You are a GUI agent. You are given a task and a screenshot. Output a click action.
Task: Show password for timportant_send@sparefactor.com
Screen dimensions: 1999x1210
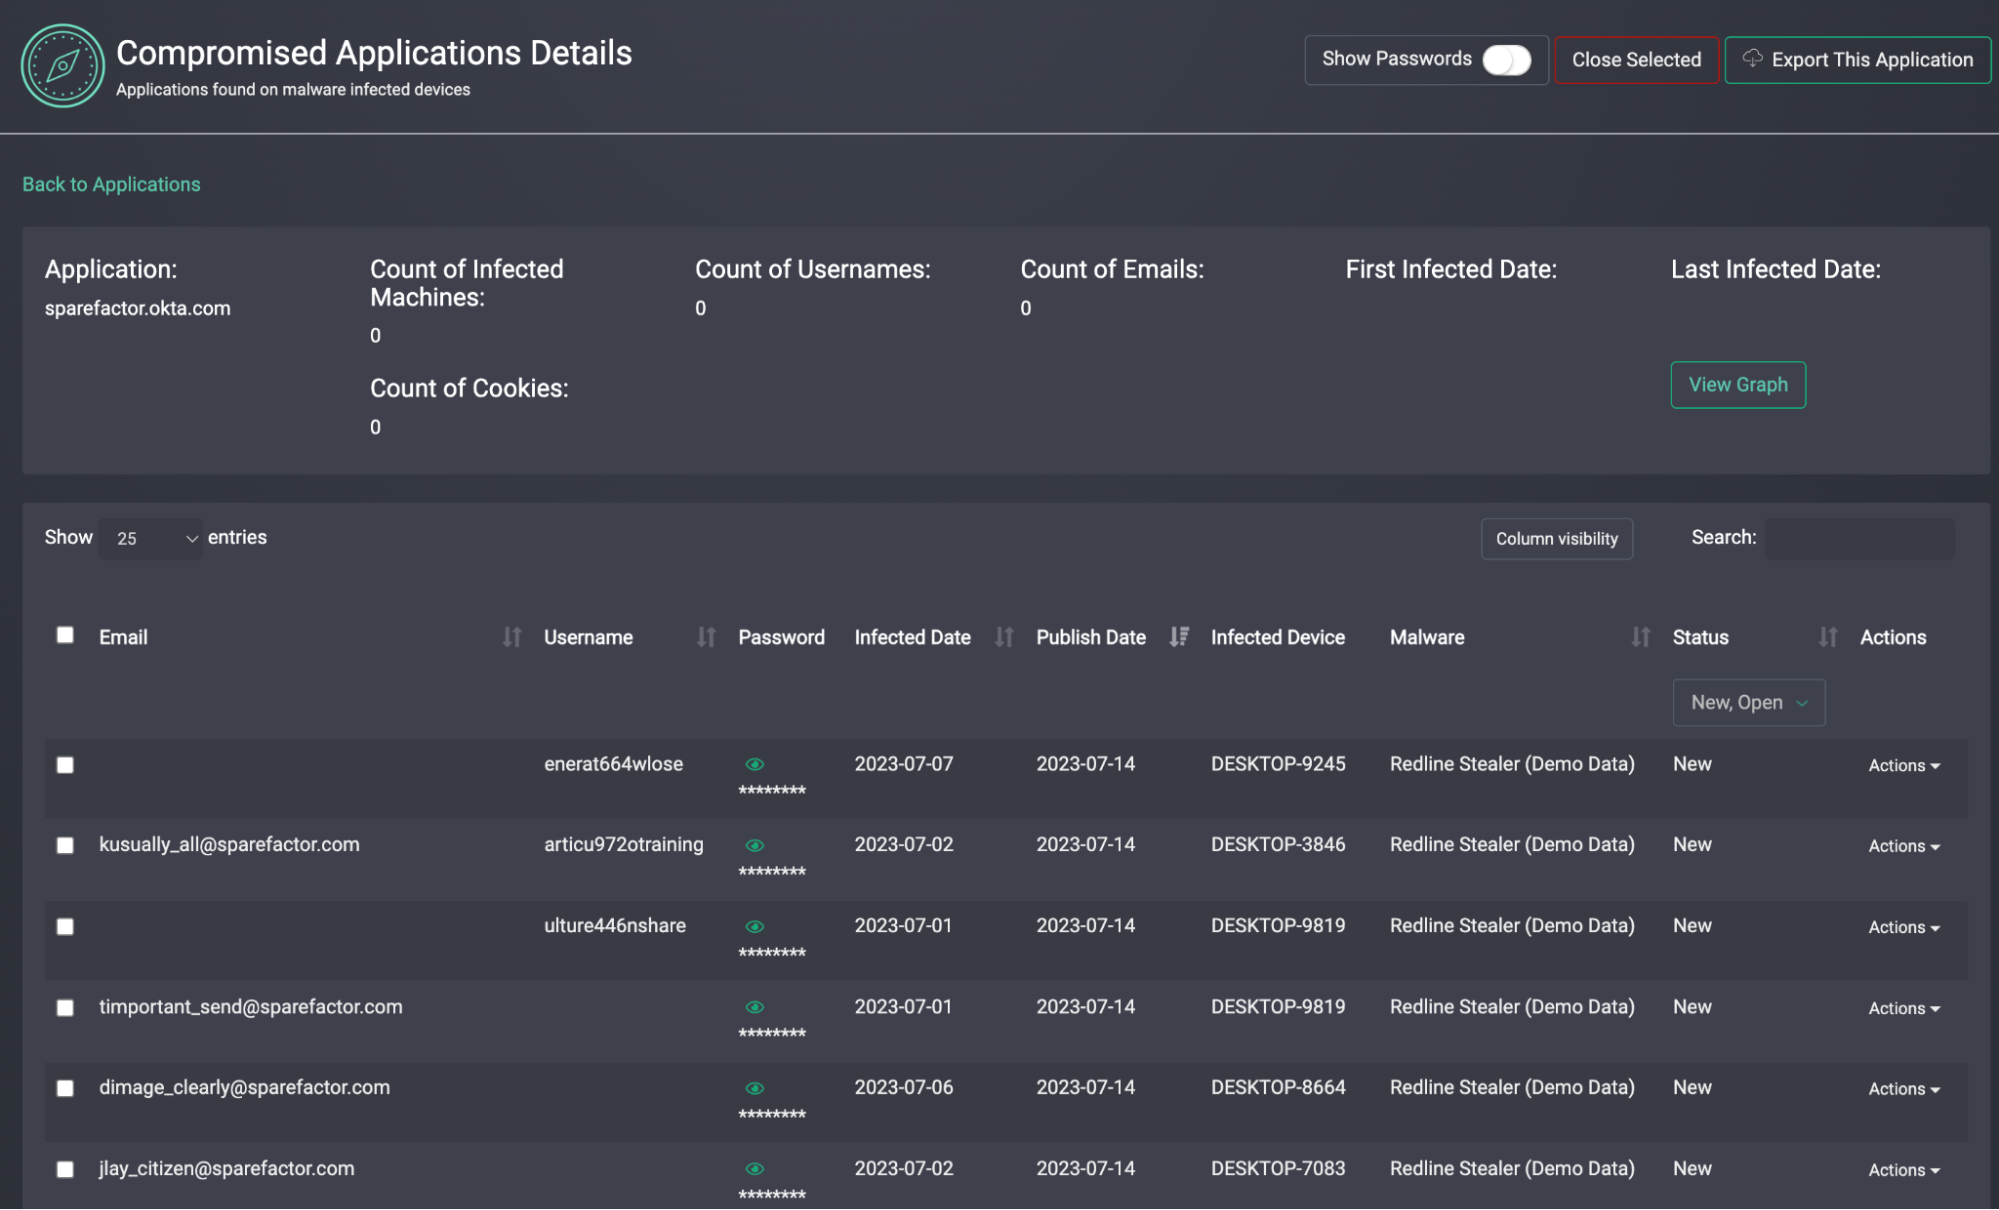[x=755, y=1007]
